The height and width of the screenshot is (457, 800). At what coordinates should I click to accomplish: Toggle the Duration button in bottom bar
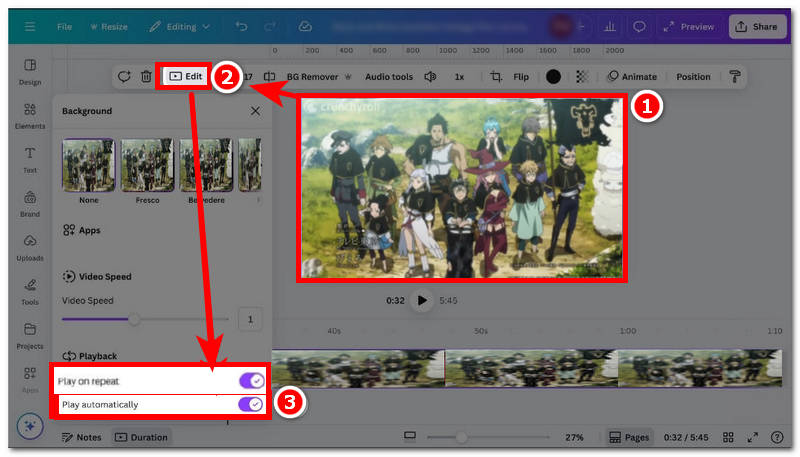[141, 437]
